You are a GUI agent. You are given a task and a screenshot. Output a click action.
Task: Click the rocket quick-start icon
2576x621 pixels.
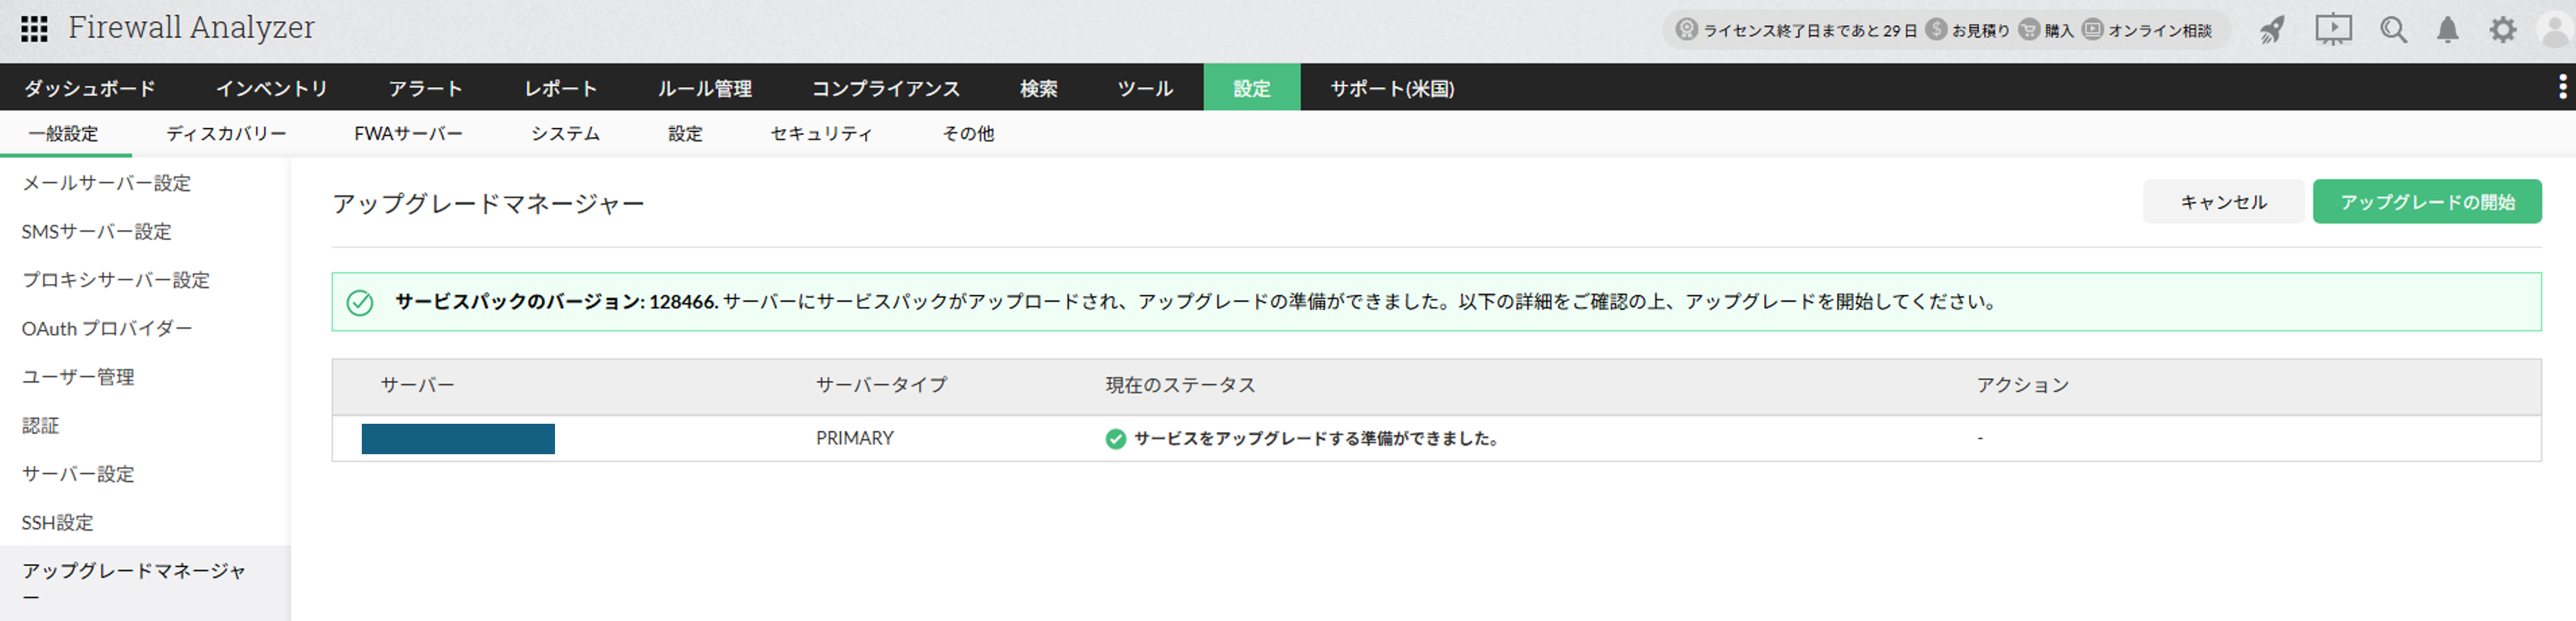2272,30
